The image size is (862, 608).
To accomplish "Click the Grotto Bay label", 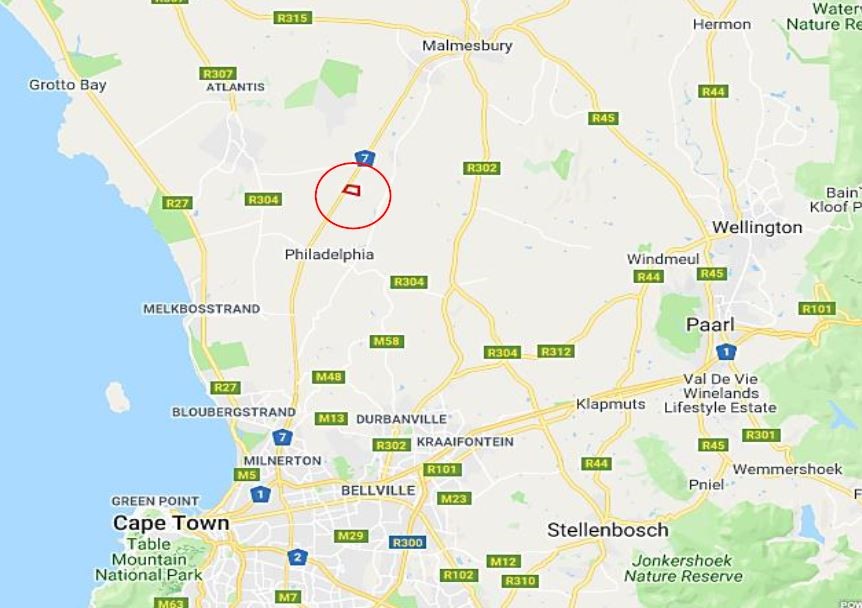I will (68, 85).
